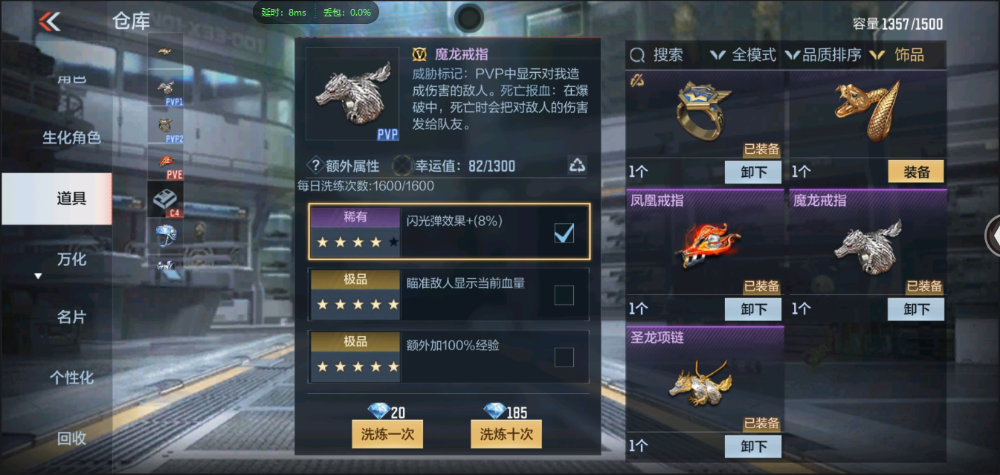Click the 洗炼一次 button
Screen dimensions: 1000x475
pos(388,435)
